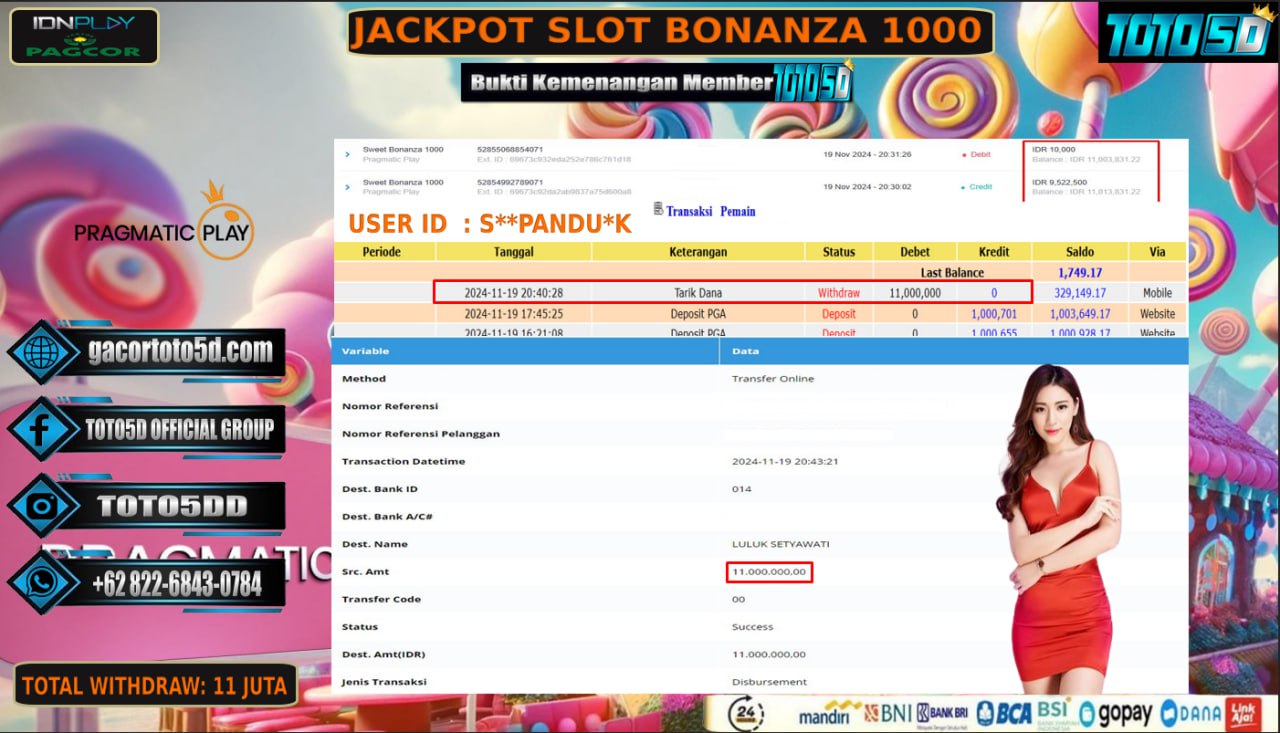Viewport: 1280px width, 733px height.
Task: Click the IDR 9,522,500 amount
Action: tap(1059, 182)
